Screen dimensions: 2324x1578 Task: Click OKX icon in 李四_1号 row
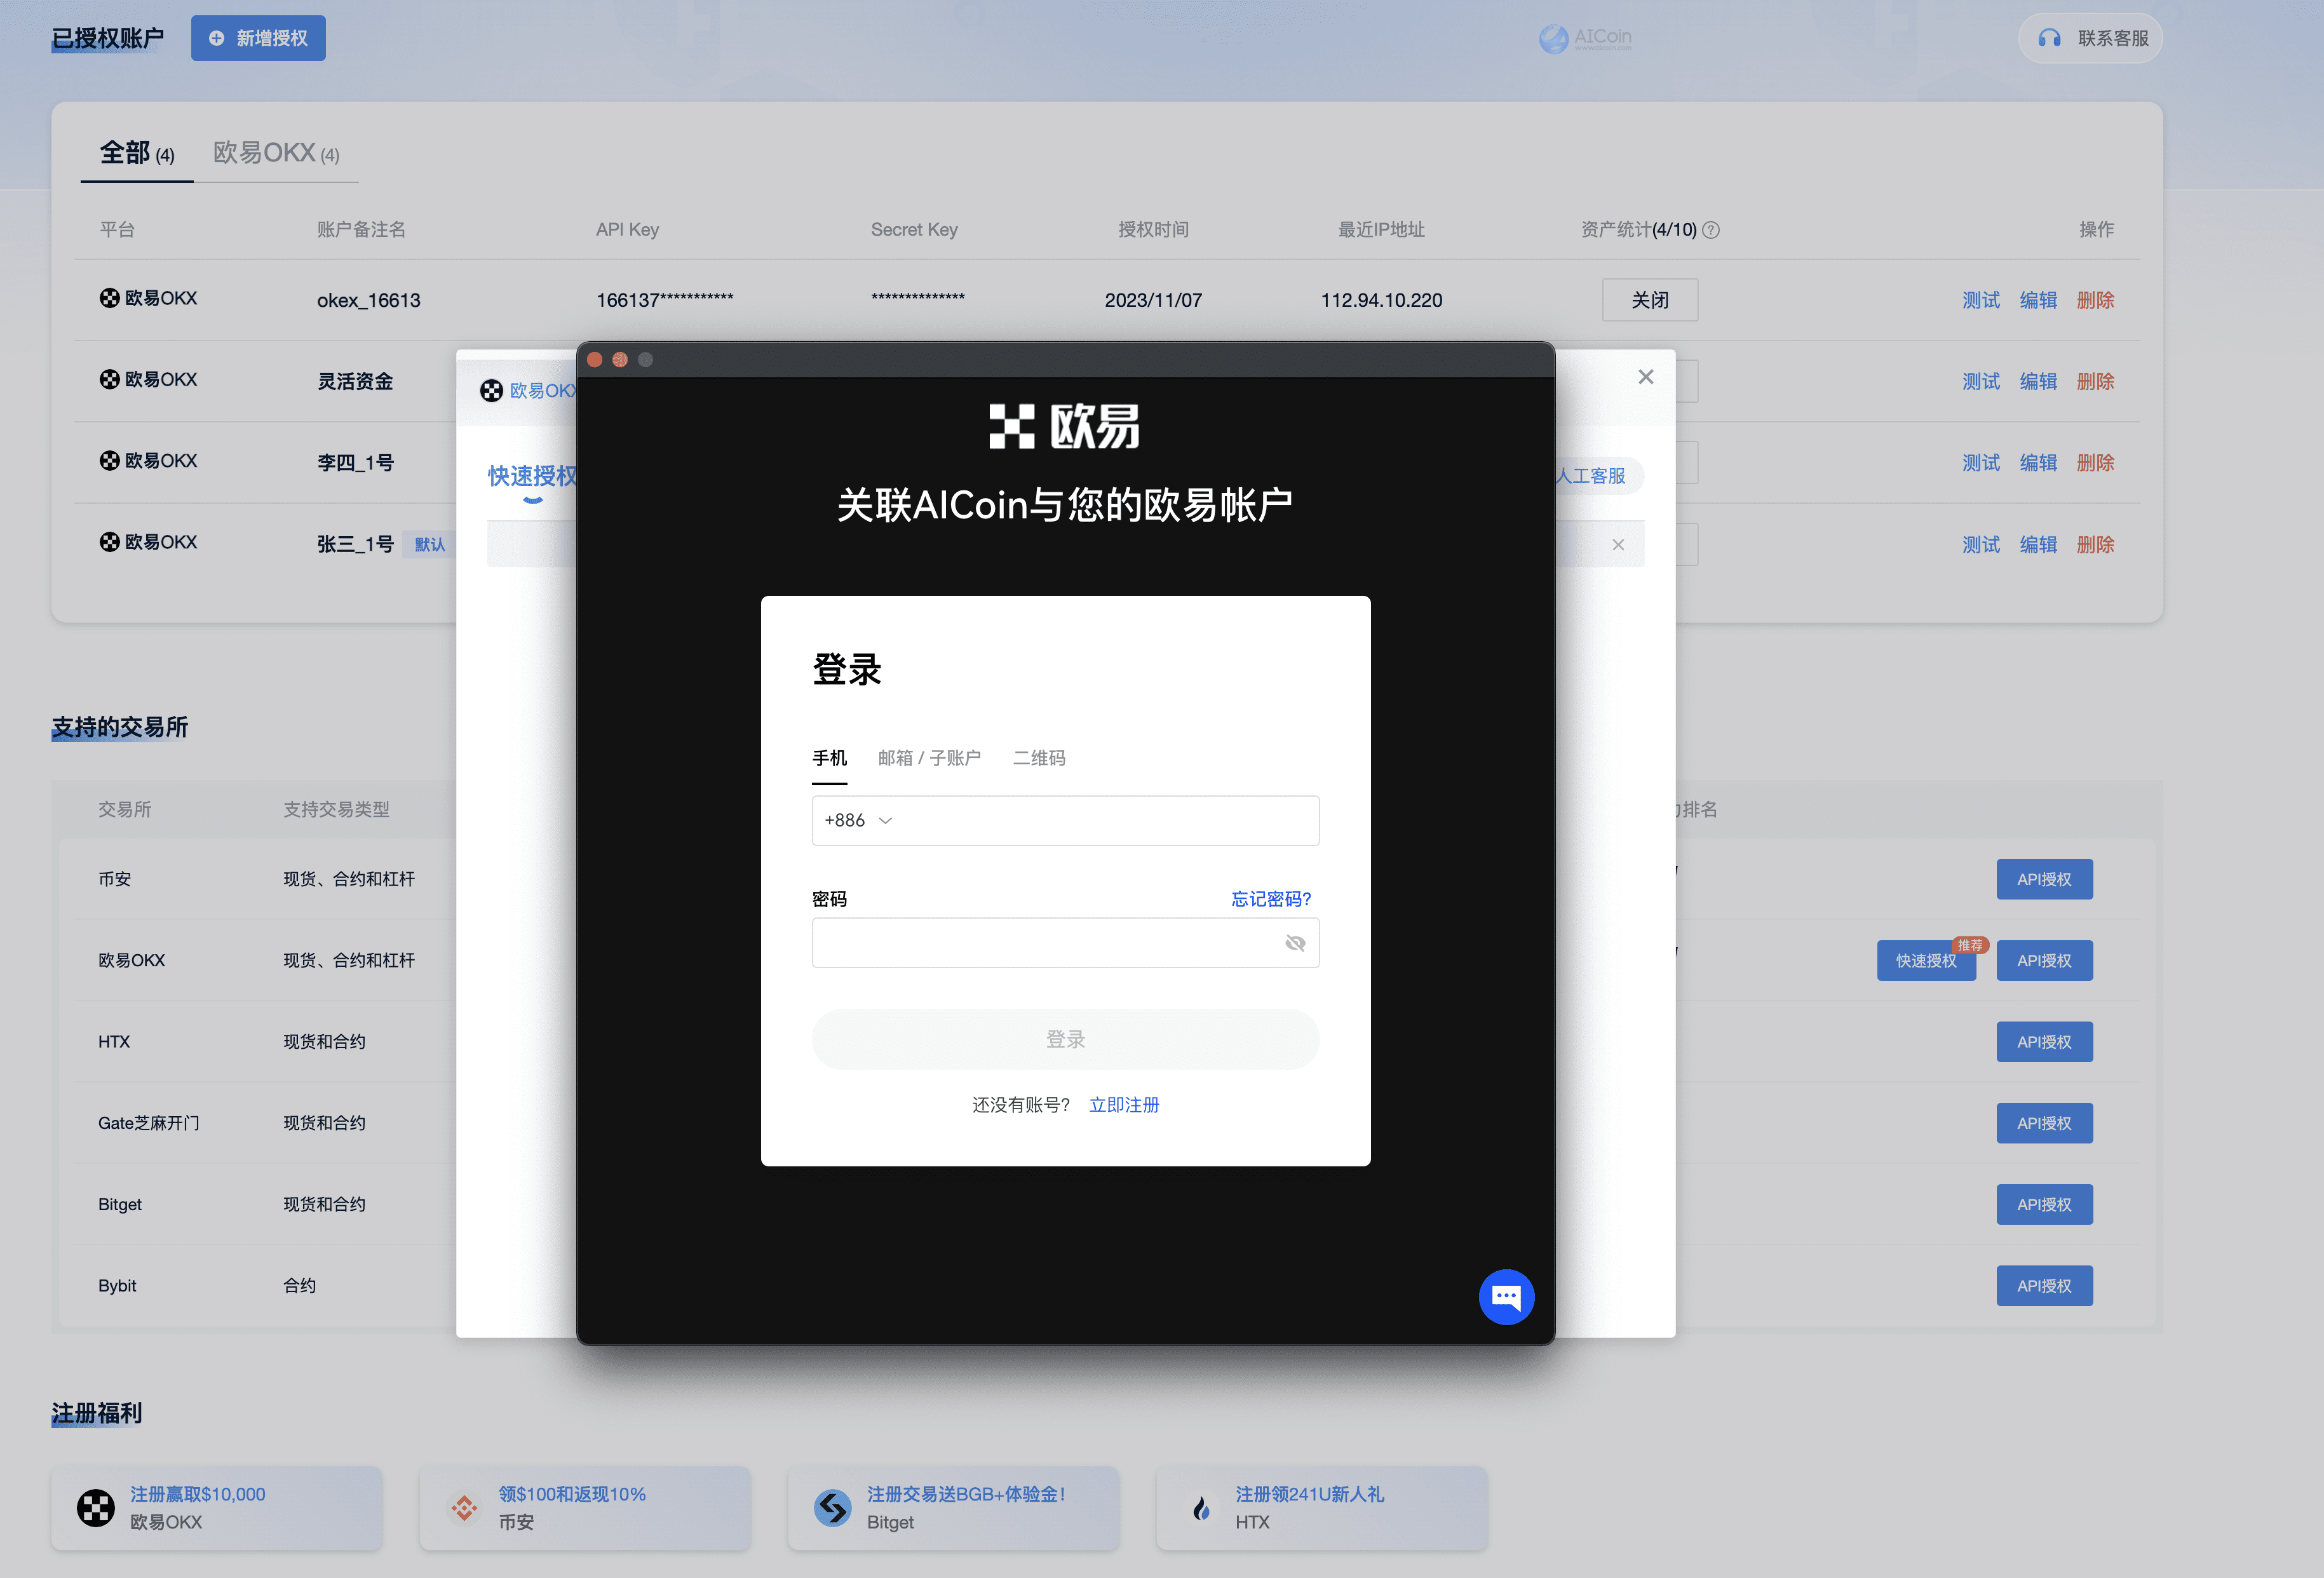click(x=109, y=460)
